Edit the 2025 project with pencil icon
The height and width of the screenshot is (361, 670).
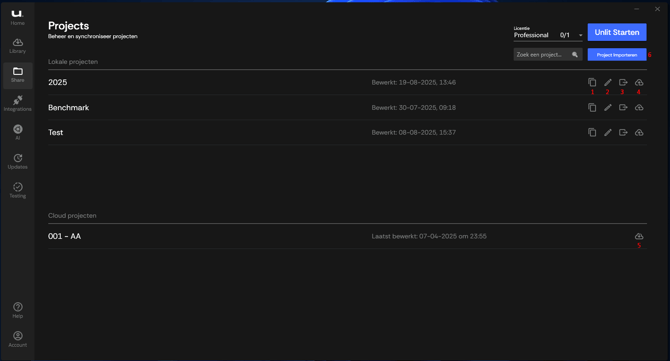[608, 82]
